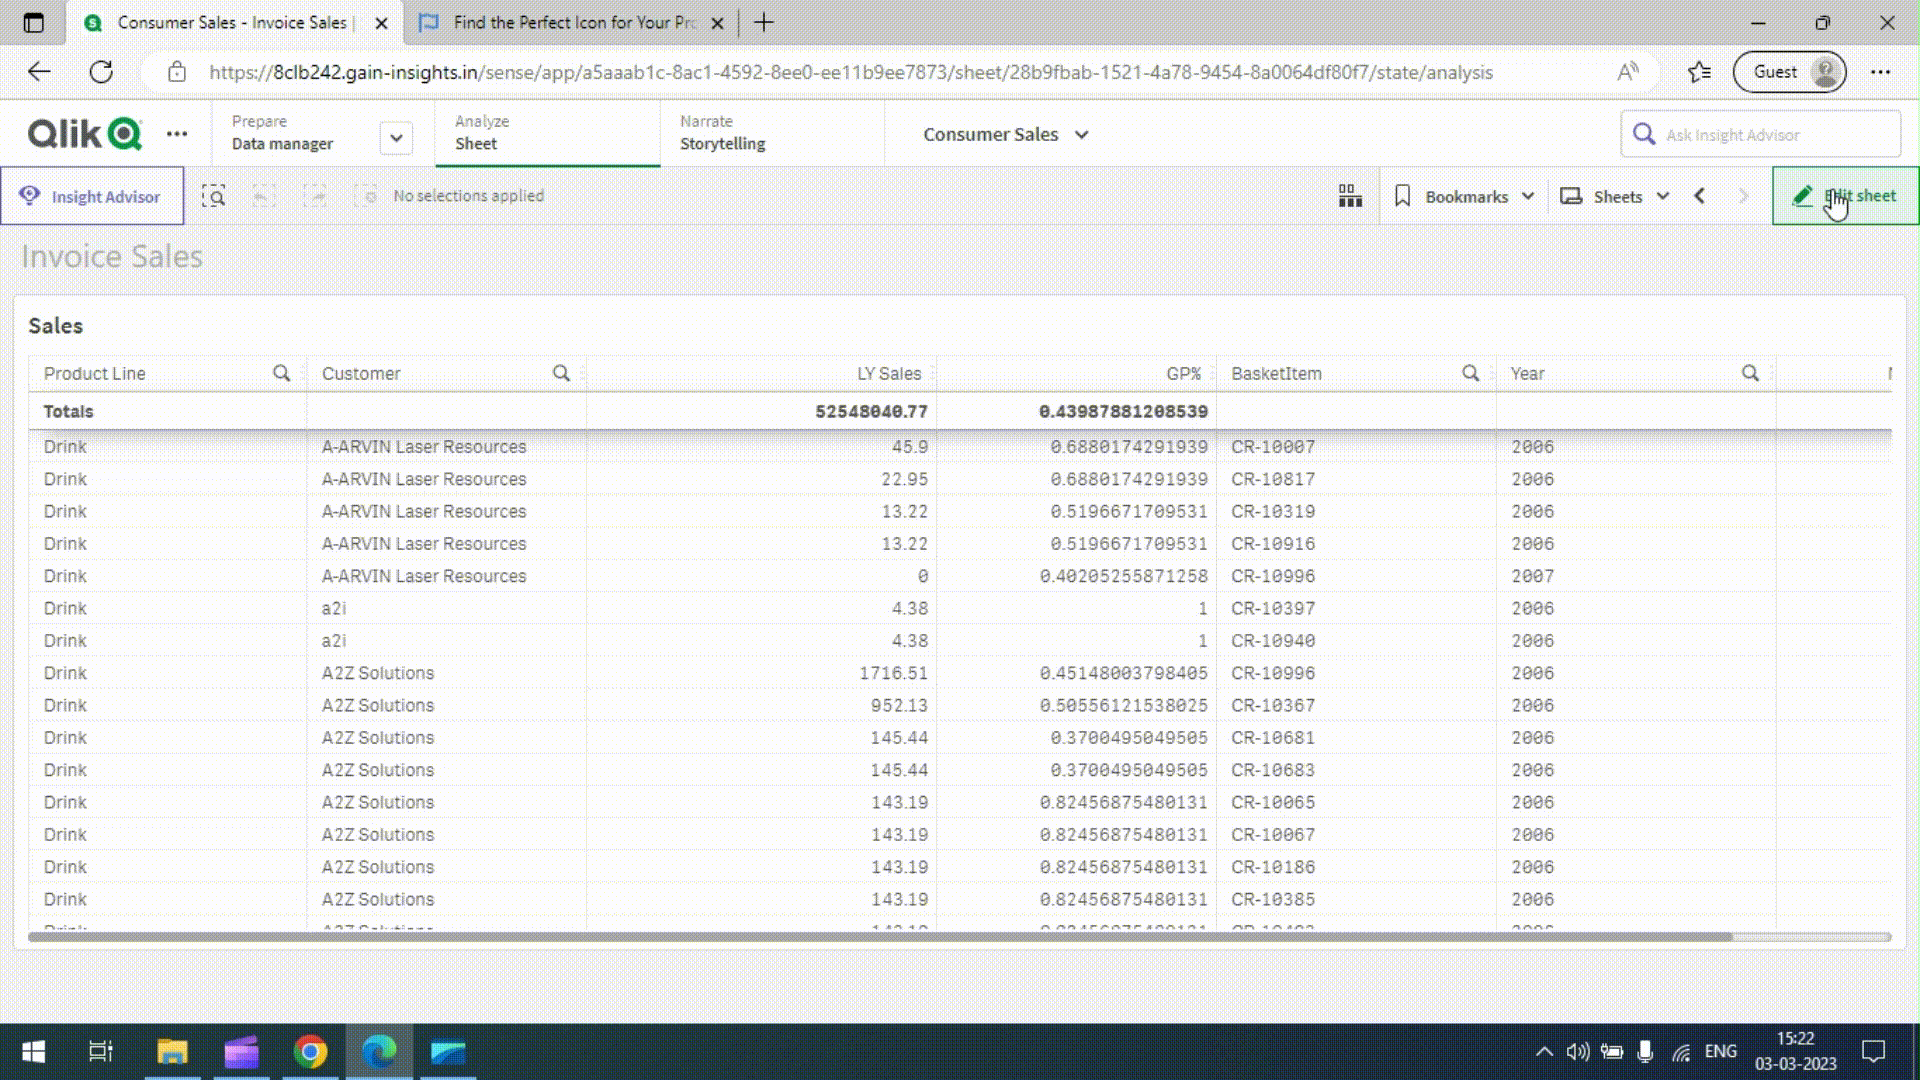Open a new browser tab
This screenshot has height=1080, width=1920.
(764, 22)
